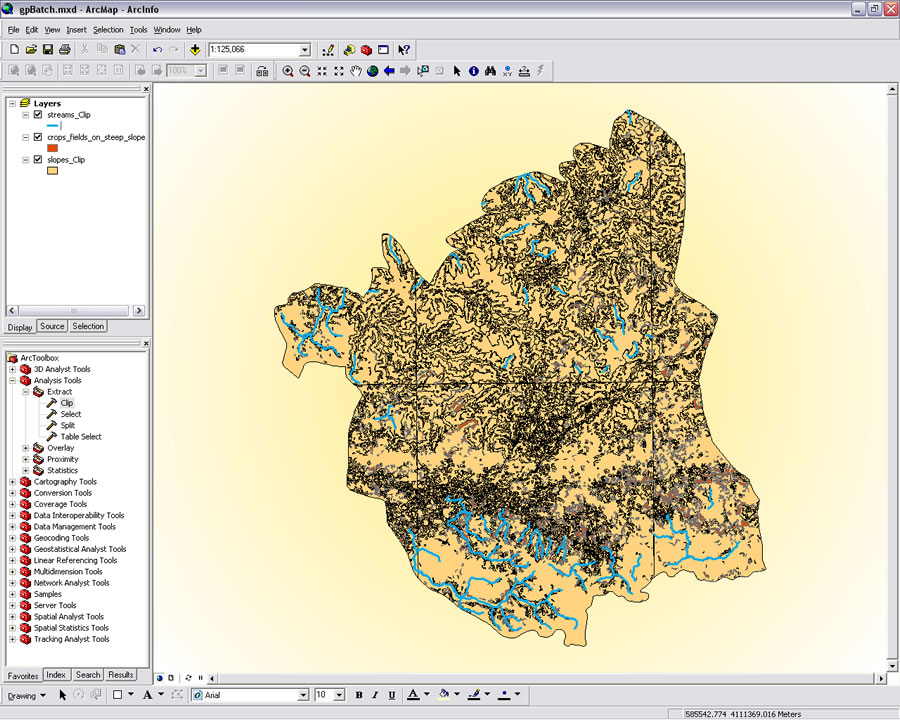Click the Bold text button
Viewport: 900px width, 720px height.
tap(359, 695)
